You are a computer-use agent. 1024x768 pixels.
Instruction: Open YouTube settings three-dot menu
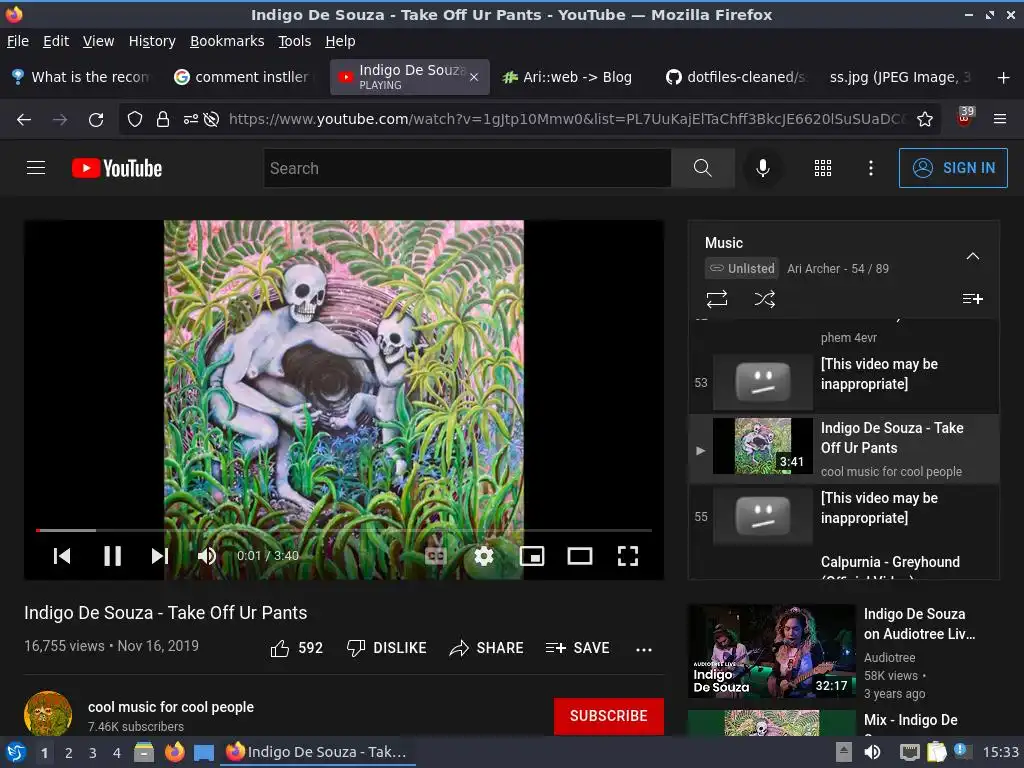(871, 168)
